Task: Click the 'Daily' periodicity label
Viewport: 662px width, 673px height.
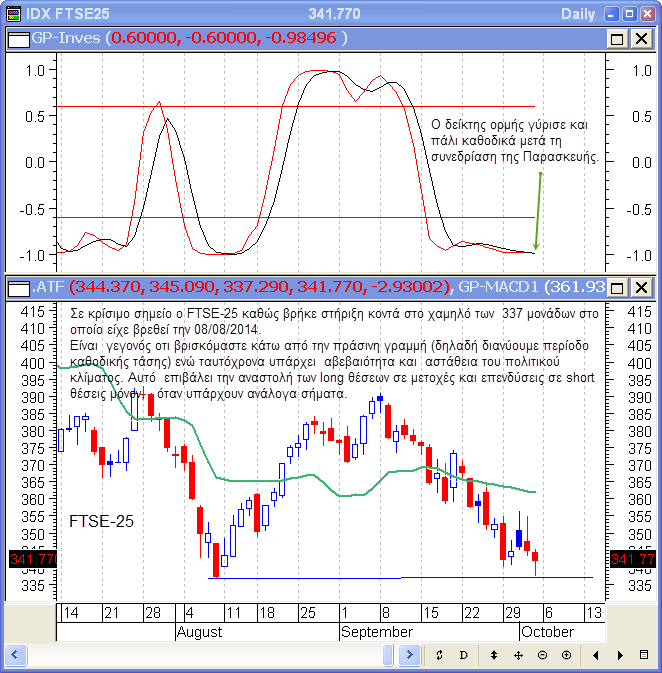Action: (x=577, y=14)
